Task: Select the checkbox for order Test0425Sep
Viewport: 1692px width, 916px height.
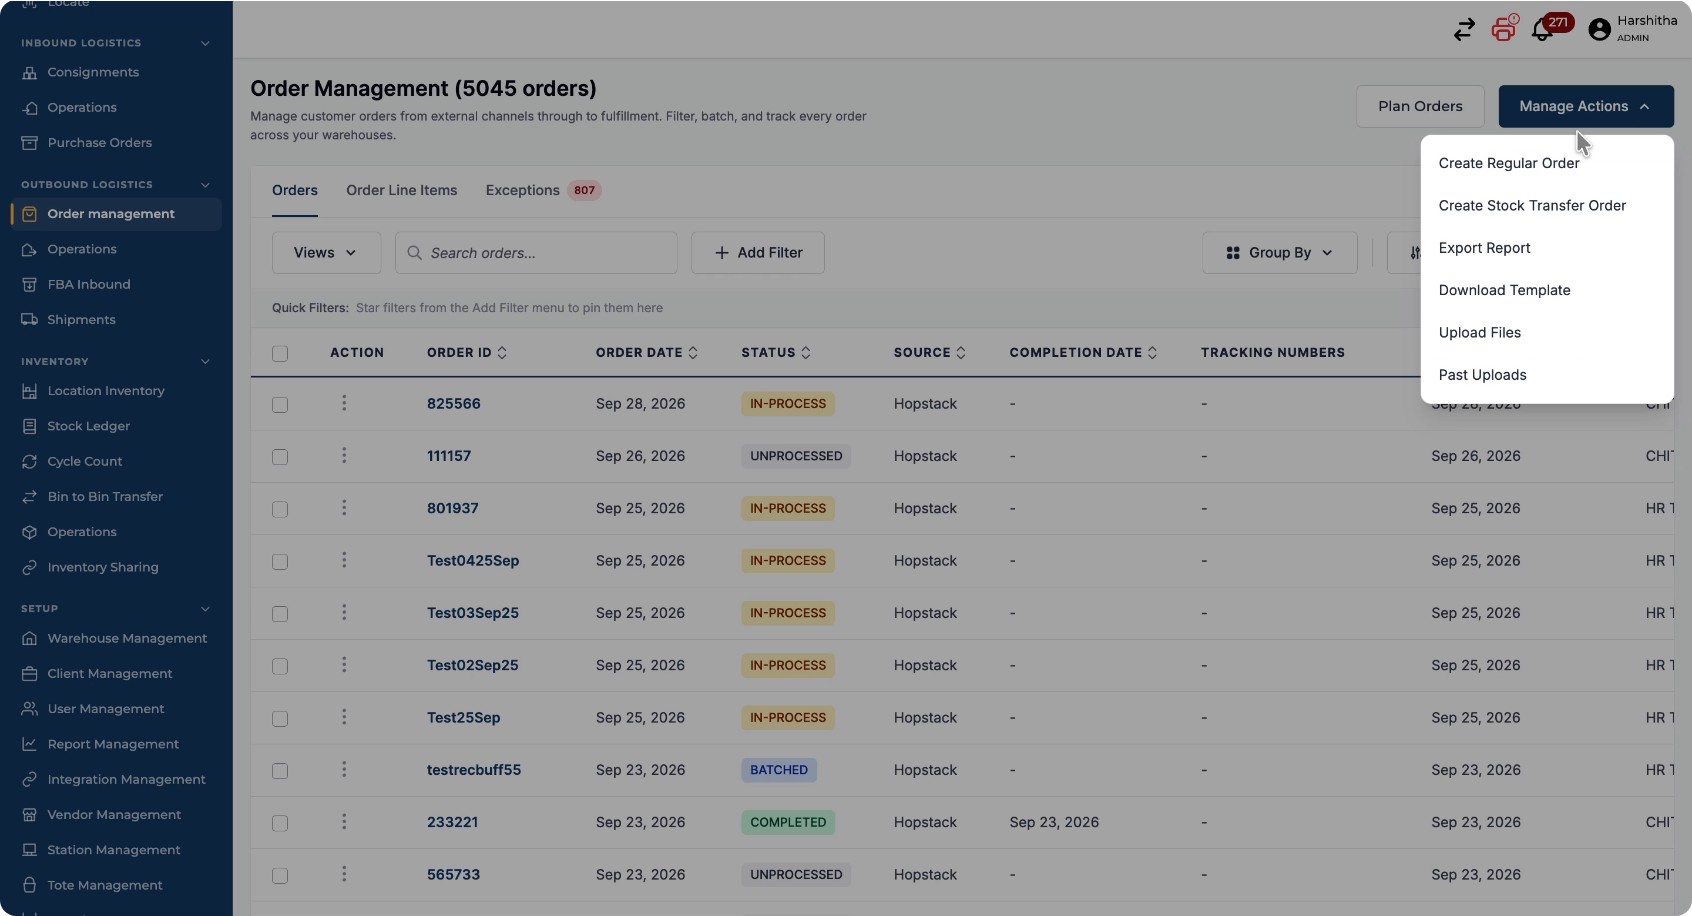Action: click(280, 561)
